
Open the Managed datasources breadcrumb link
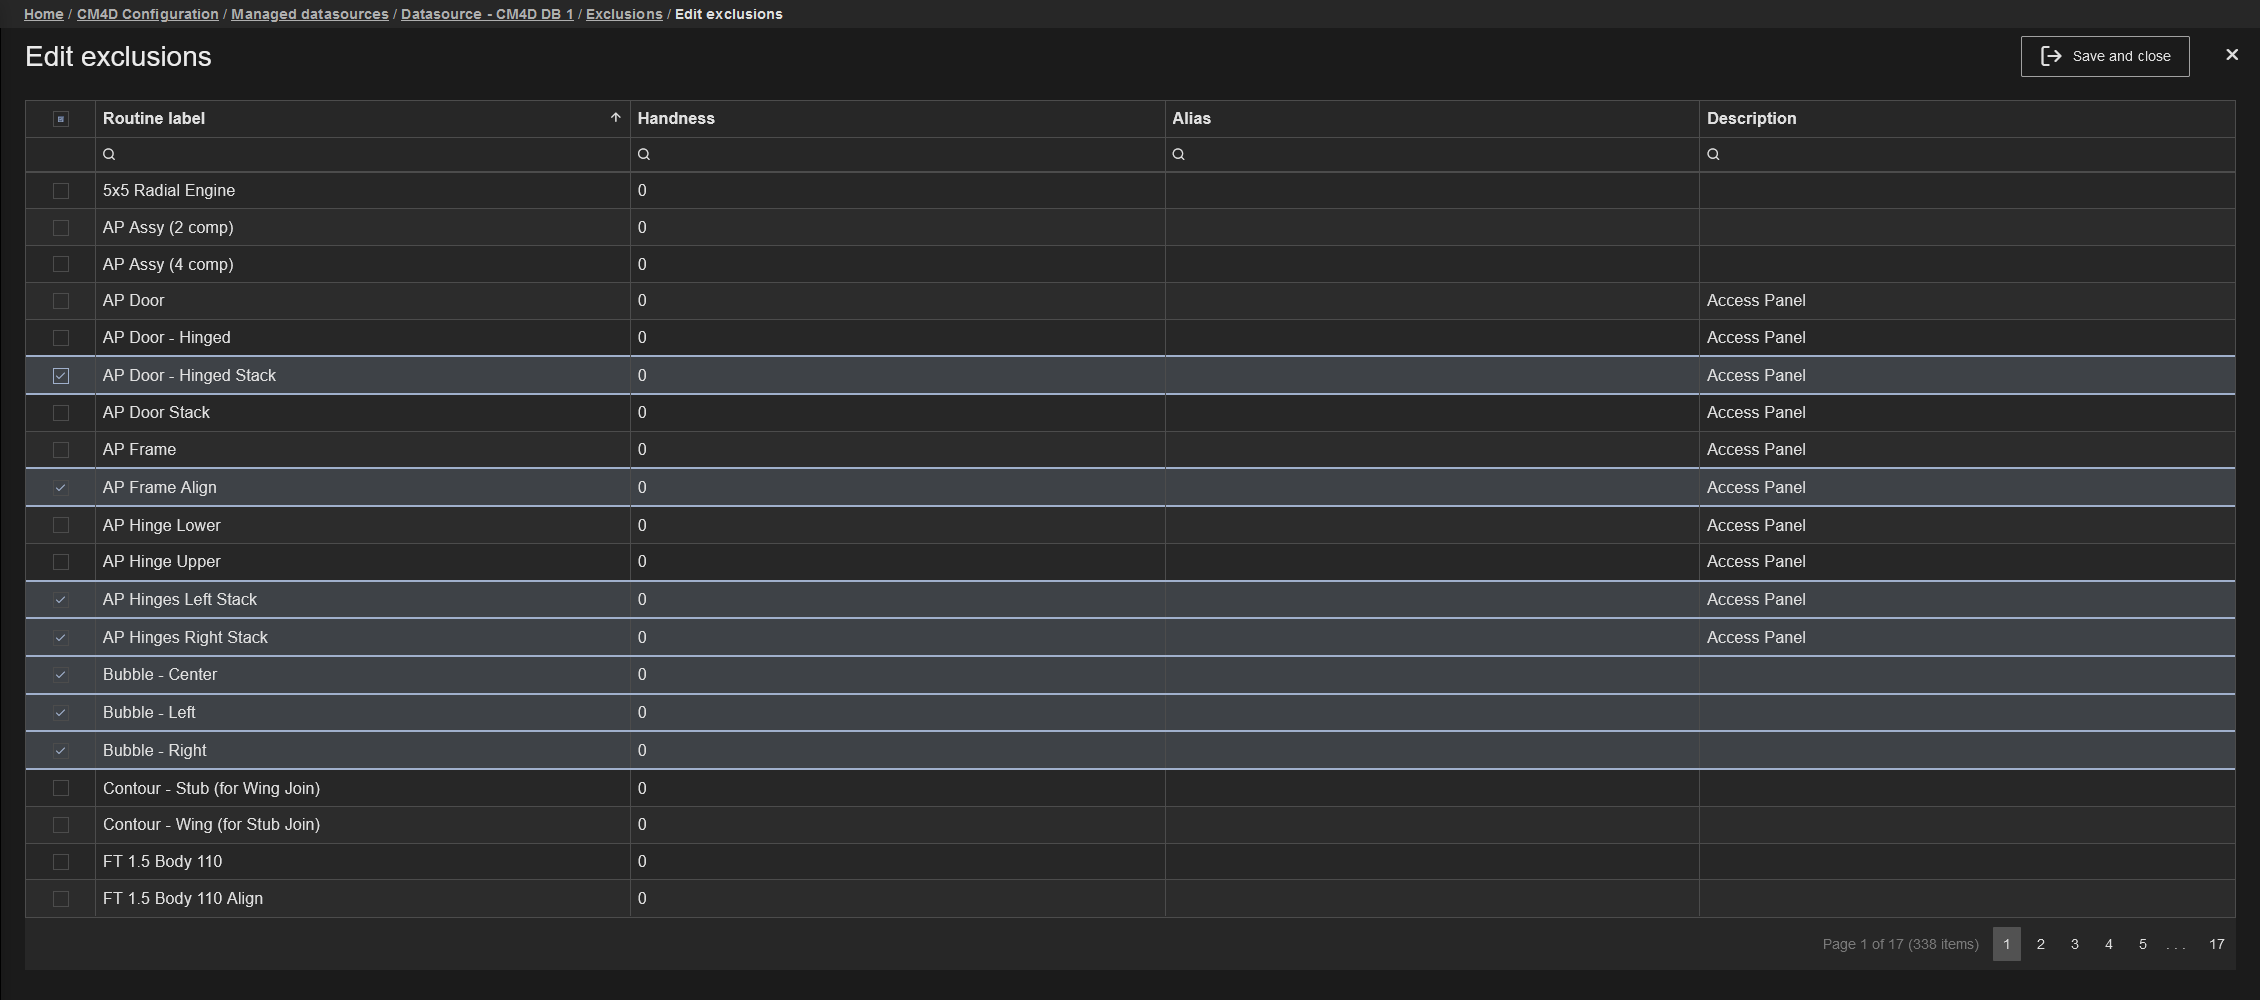[309, 14]
